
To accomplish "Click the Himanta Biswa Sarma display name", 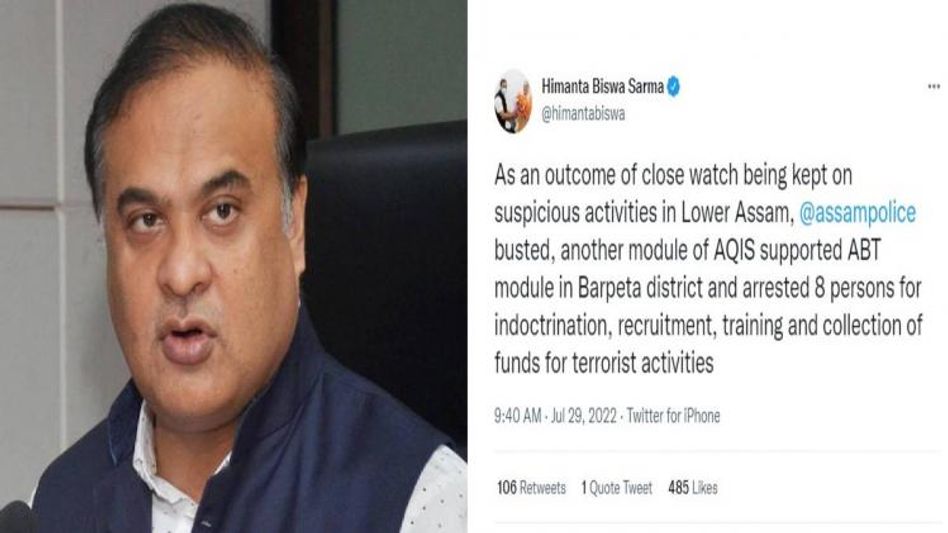I will (x=602, y=86).
